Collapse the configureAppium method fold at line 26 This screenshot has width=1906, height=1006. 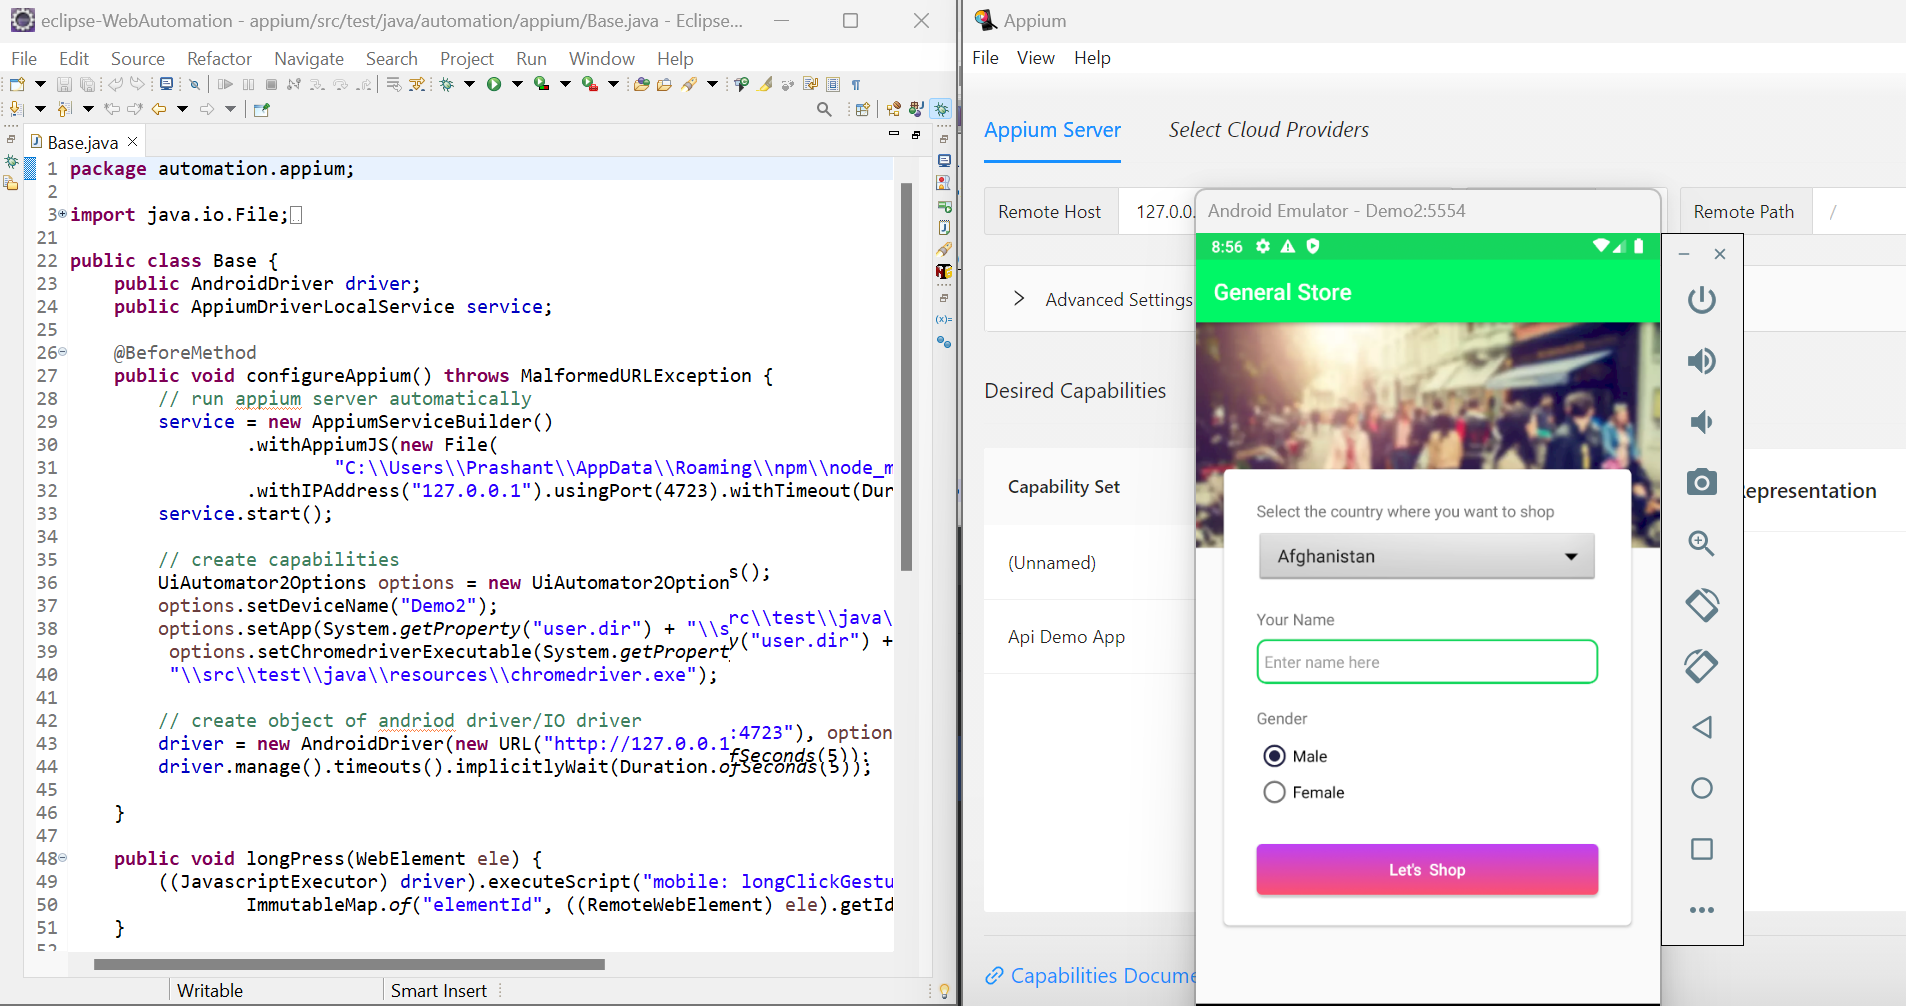62,351
